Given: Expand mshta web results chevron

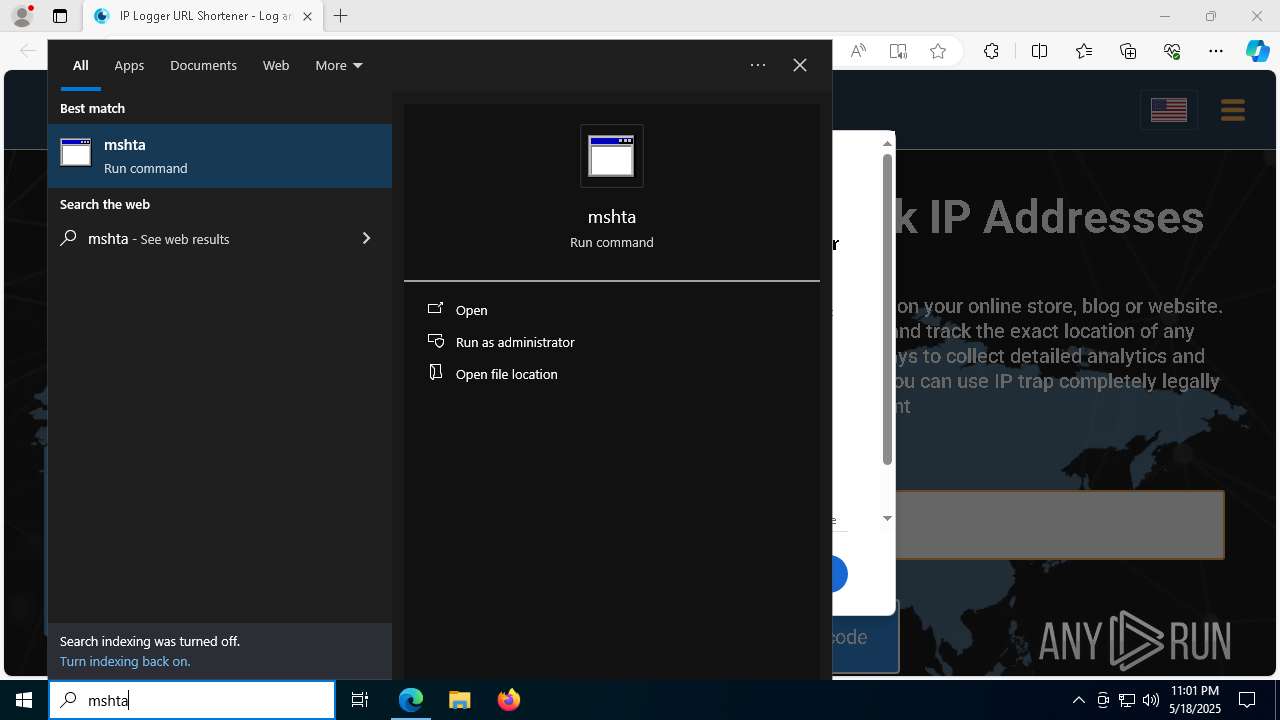Looking at the screenshot, I should coord(366,238).
